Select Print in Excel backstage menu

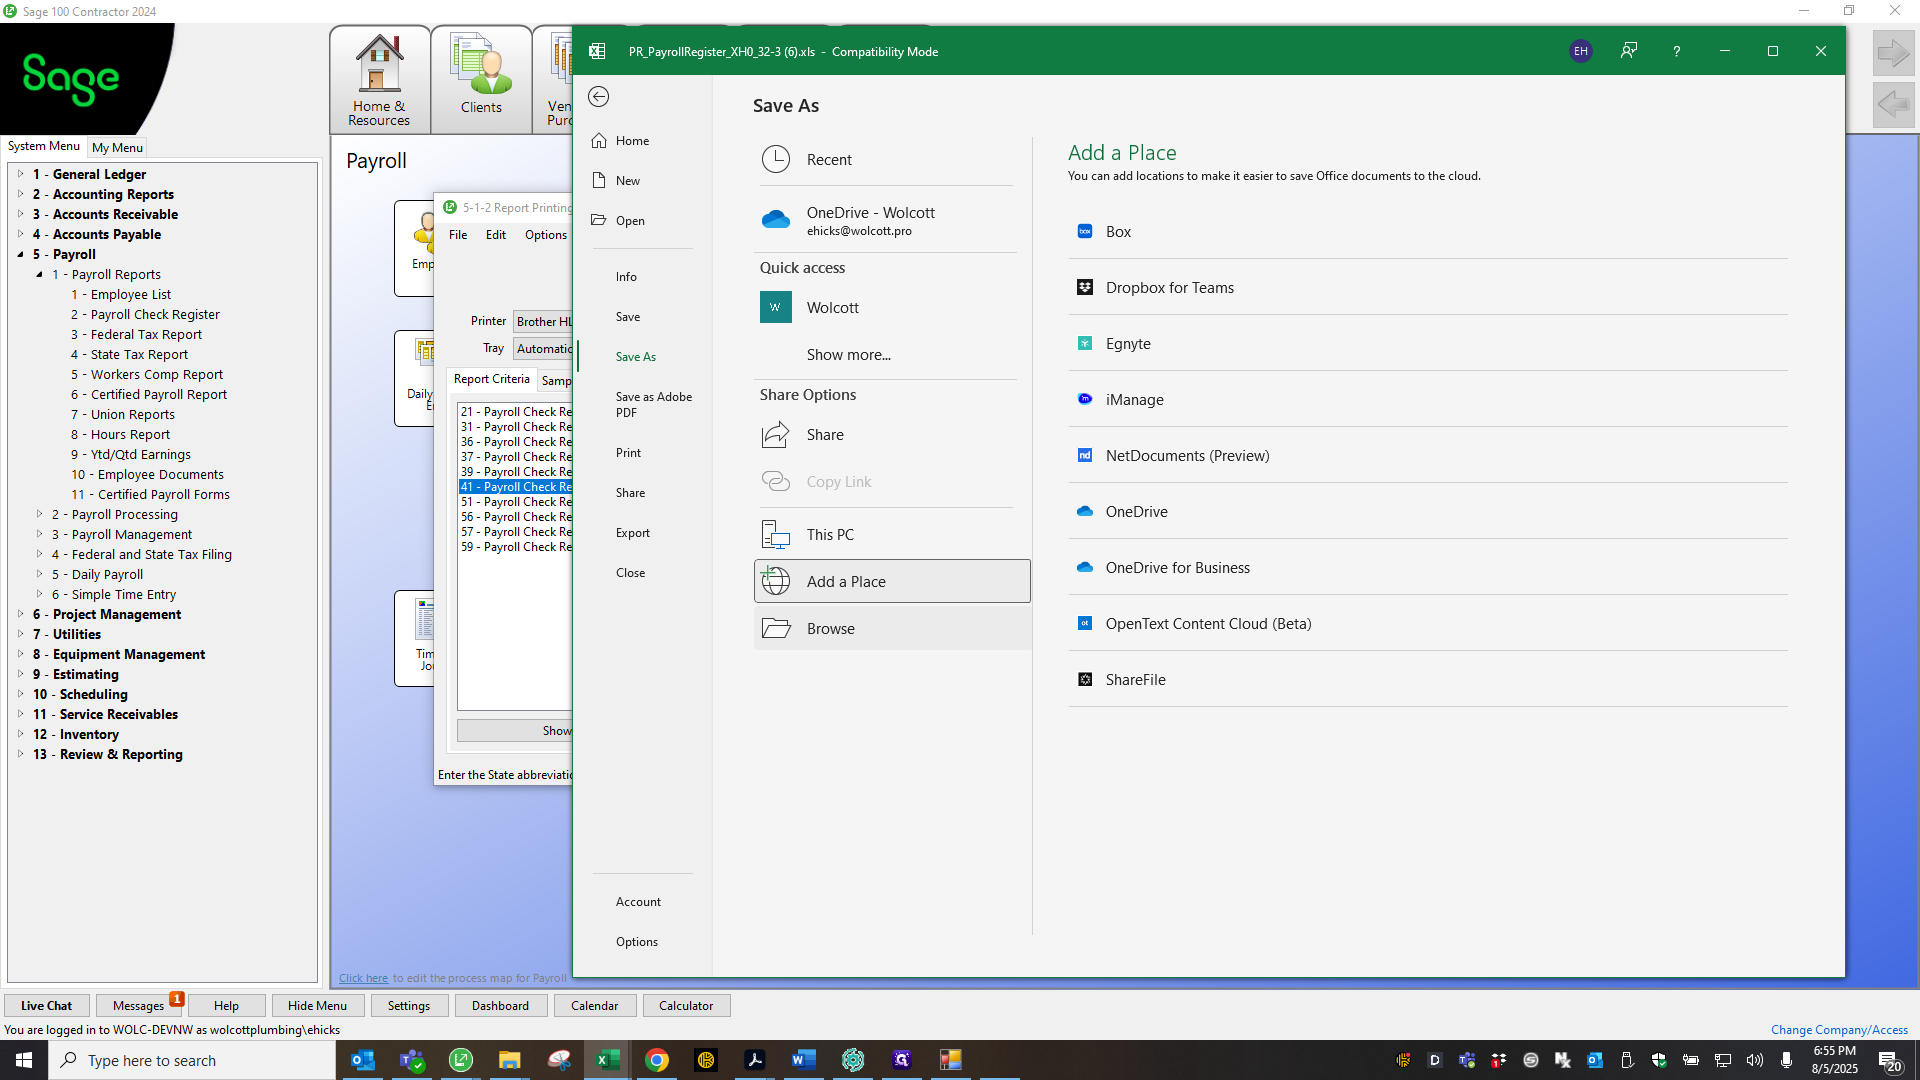(x=628, y=453)
